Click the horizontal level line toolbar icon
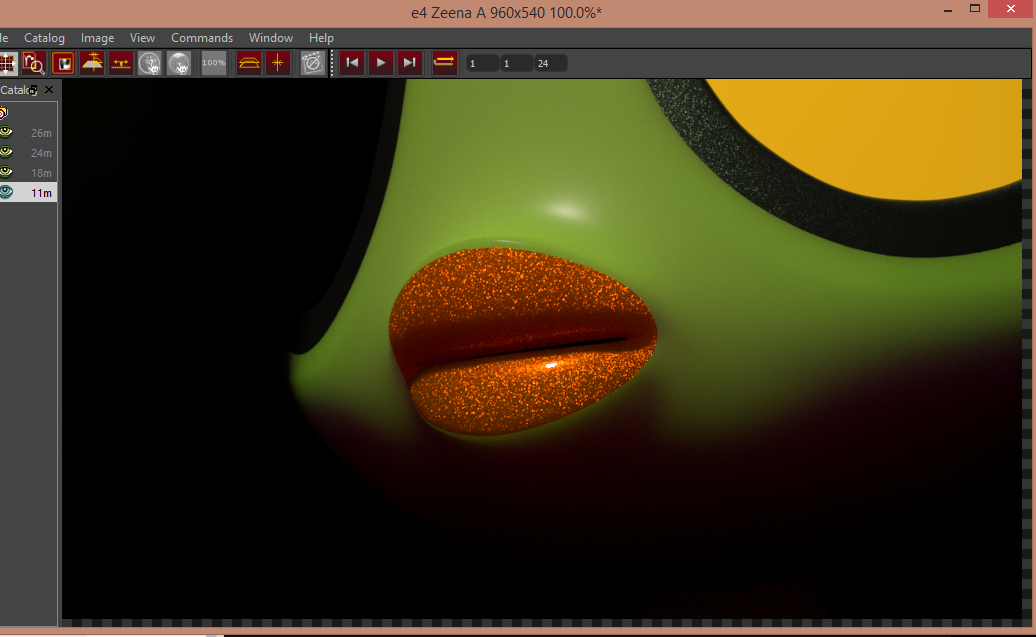This screenshot has height=637, width=1036. click(x=121, y=63)
